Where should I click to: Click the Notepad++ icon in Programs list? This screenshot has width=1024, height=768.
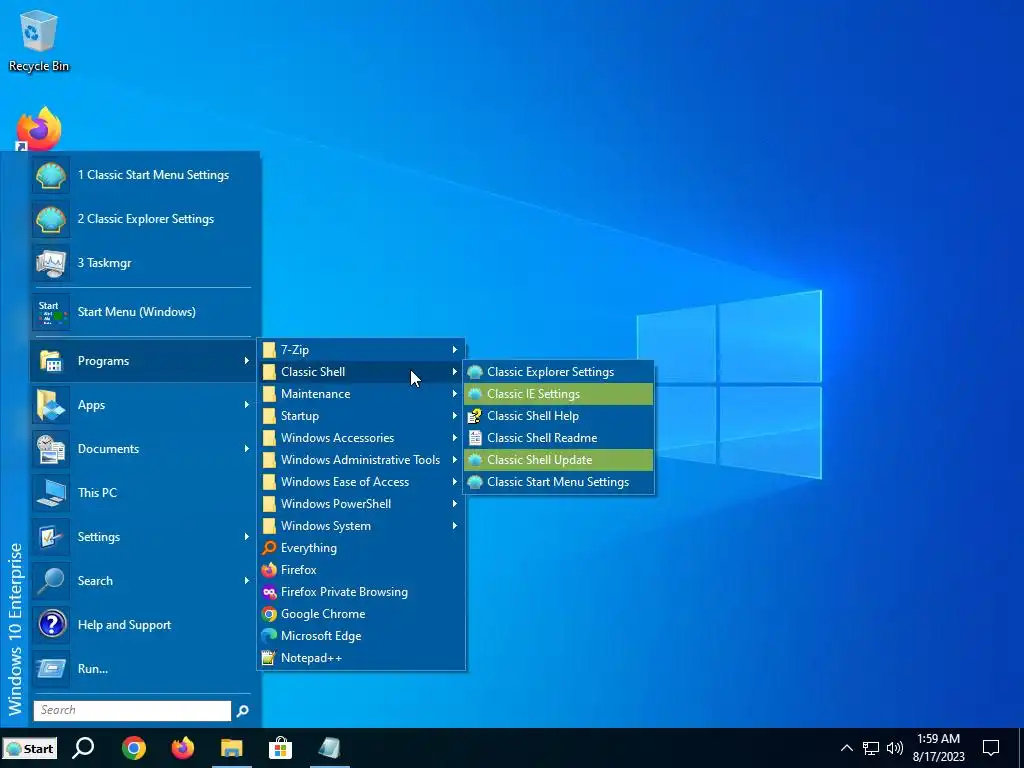[269, 658]
